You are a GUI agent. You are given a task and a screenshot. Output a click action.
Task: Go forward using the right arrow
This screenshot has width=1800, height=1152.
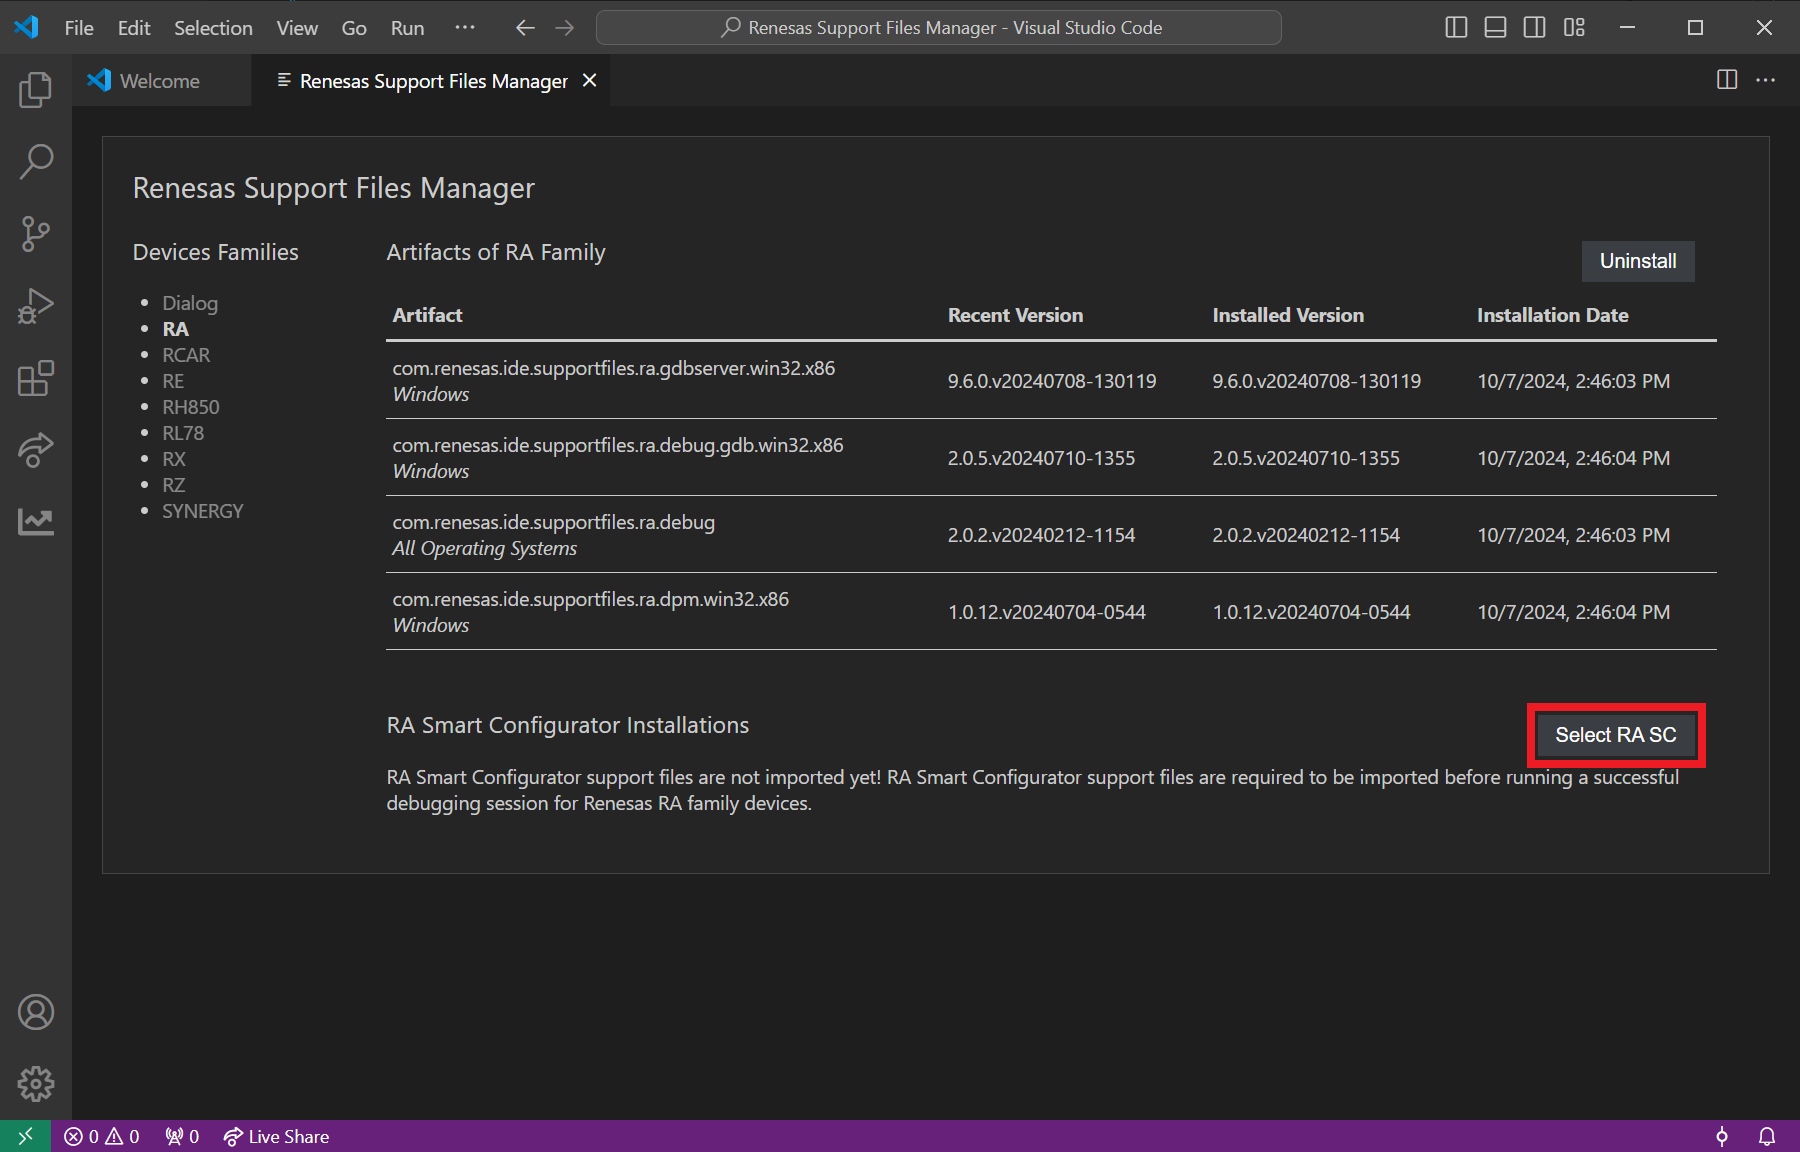565,28
